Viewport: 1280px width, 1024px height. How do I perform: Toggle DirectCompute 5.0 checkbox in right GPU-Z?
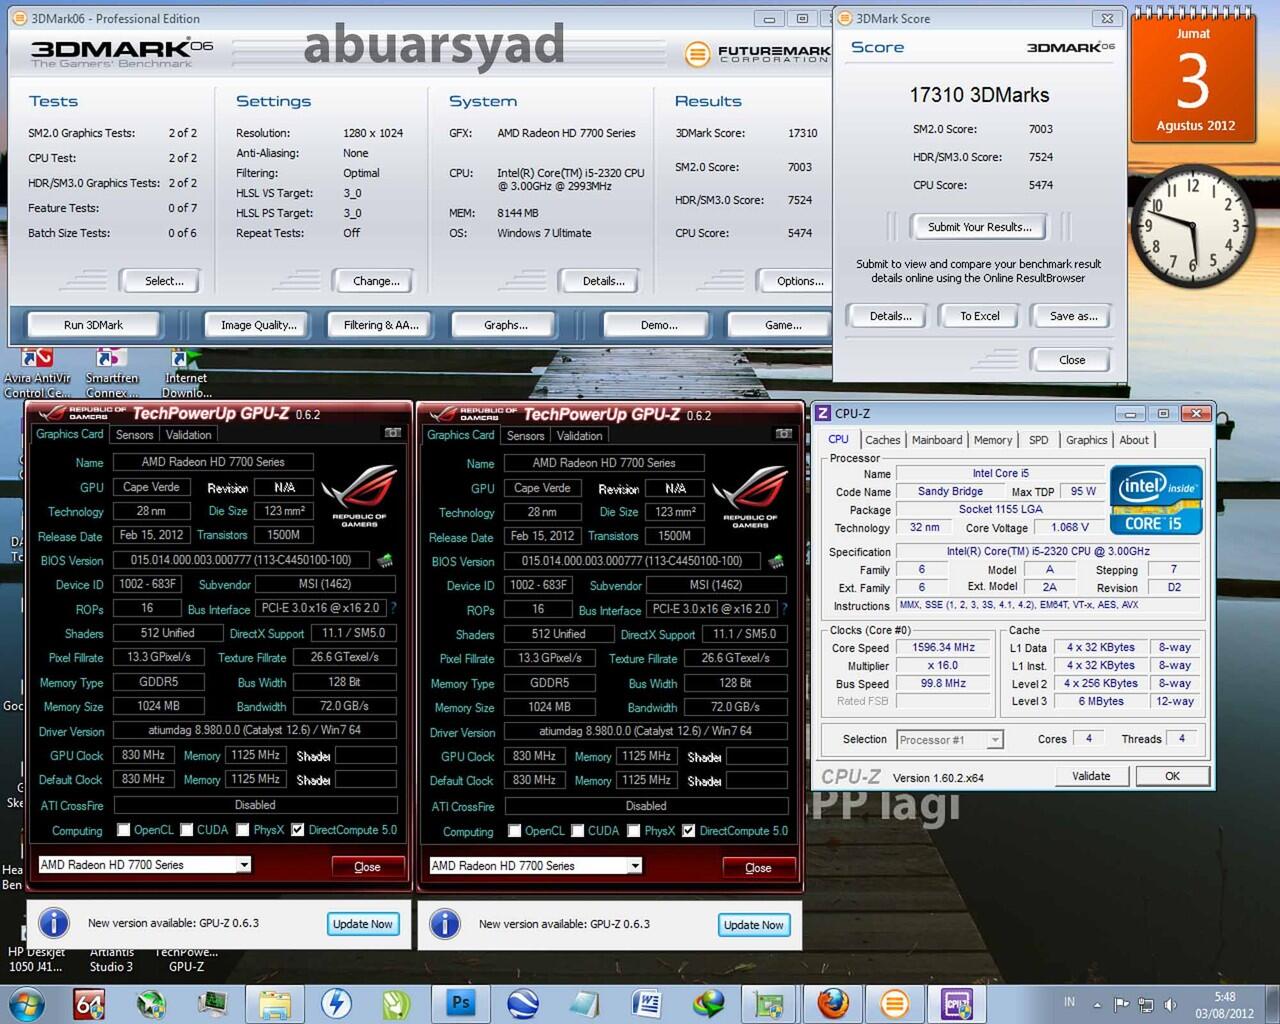coord(689,831)
